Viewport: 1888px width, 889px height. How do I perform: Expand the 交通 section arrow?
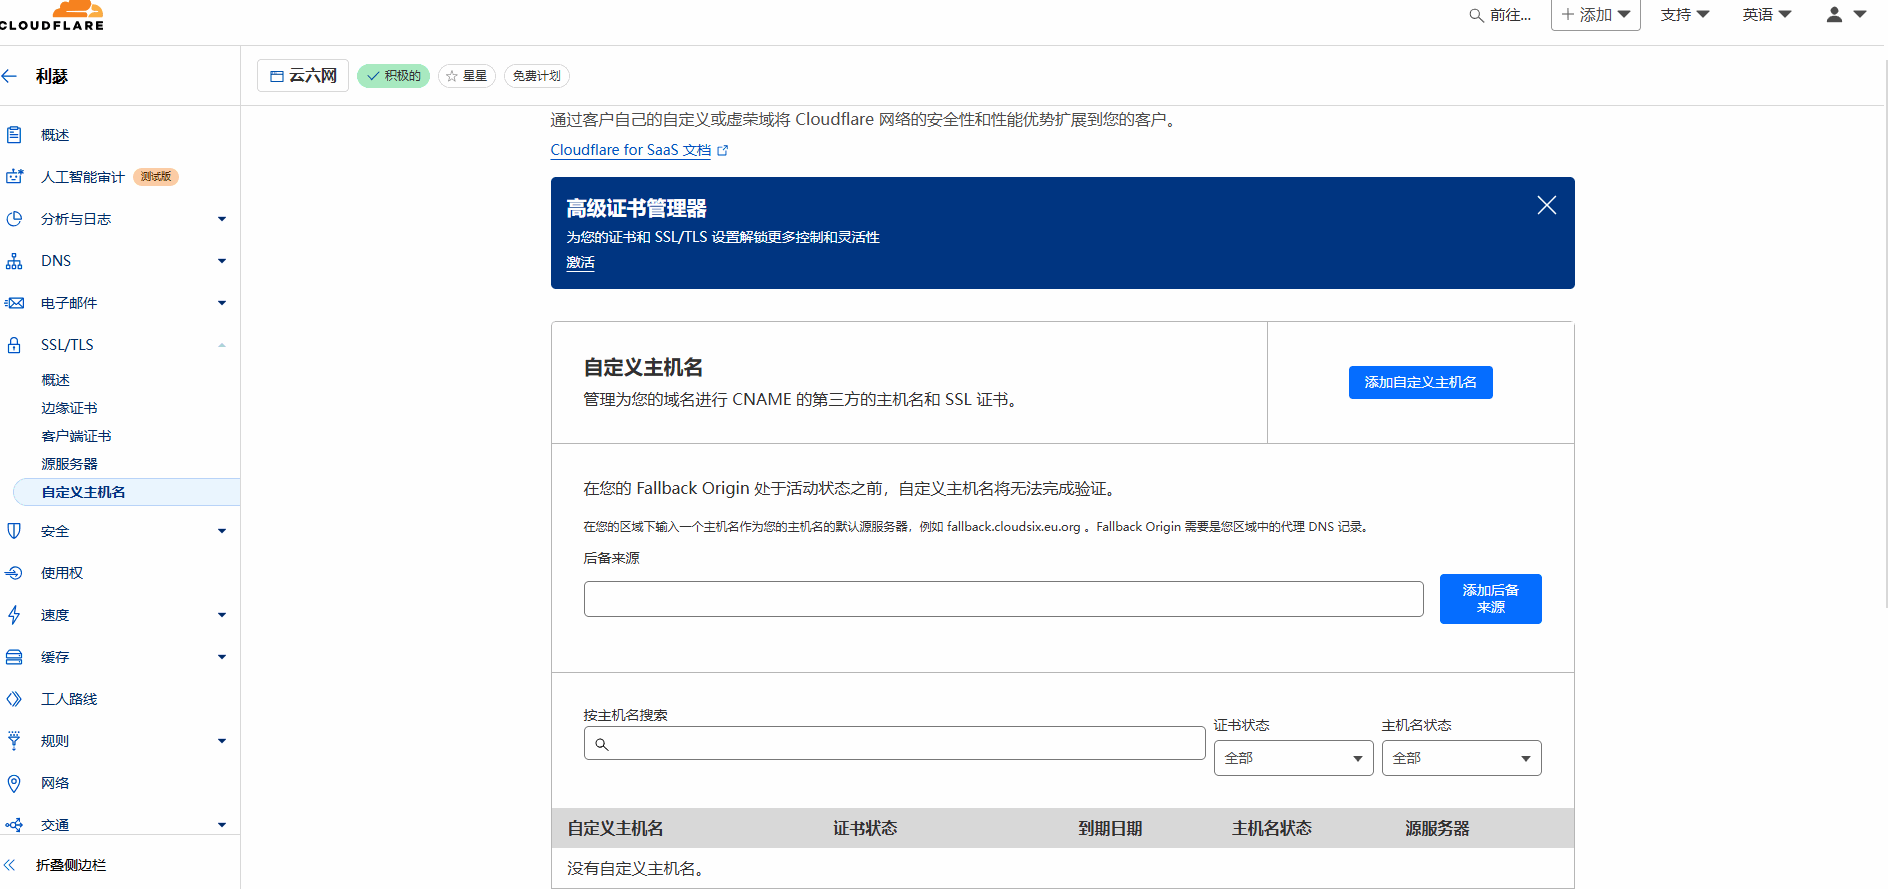coord(222,825)
